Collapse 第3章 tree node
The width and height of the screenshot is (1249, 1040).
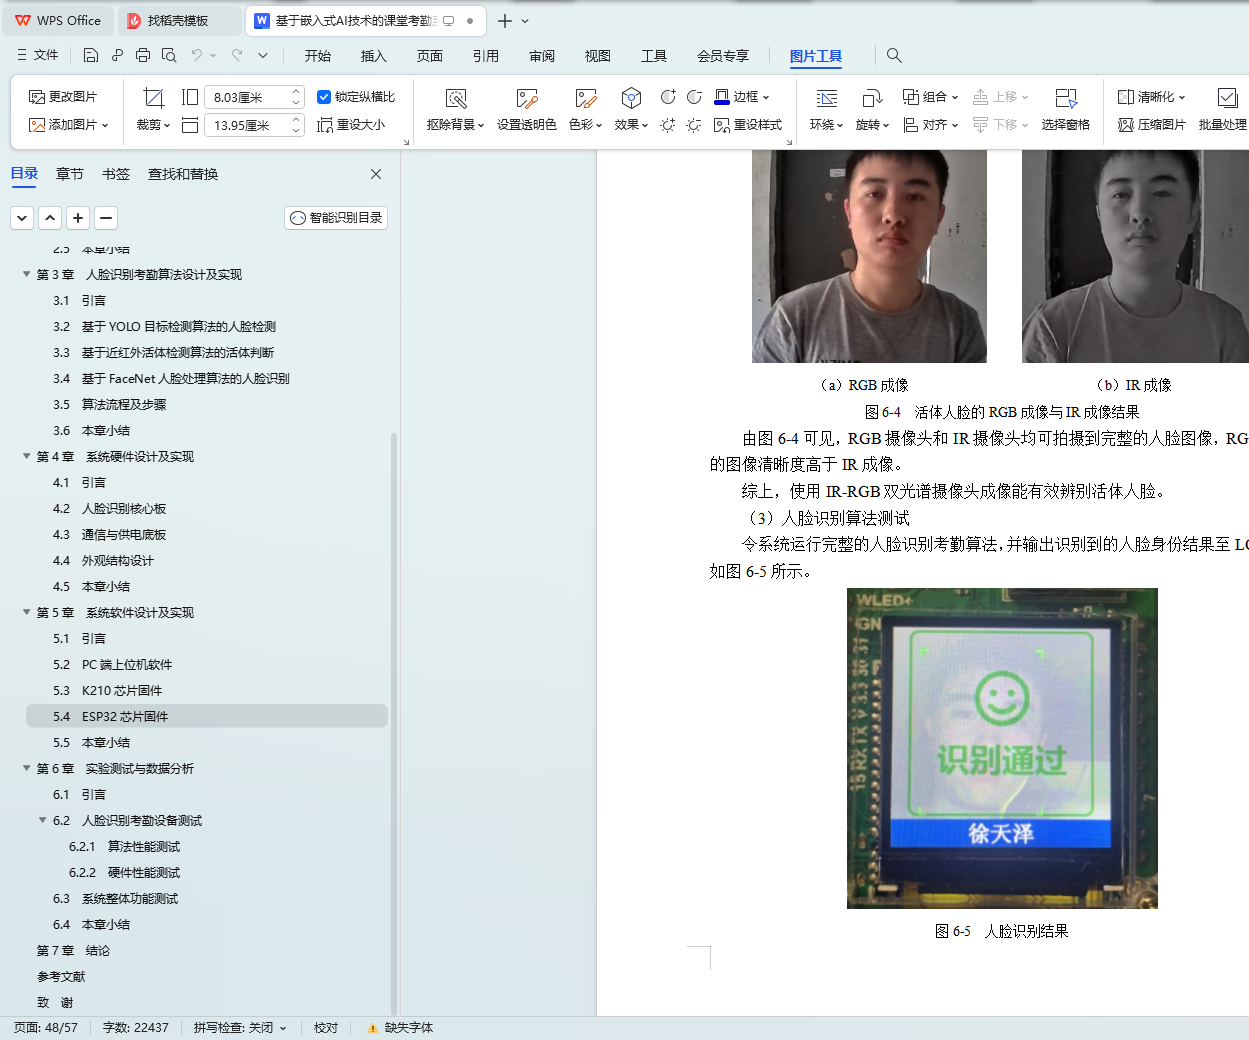click(27, 274)
